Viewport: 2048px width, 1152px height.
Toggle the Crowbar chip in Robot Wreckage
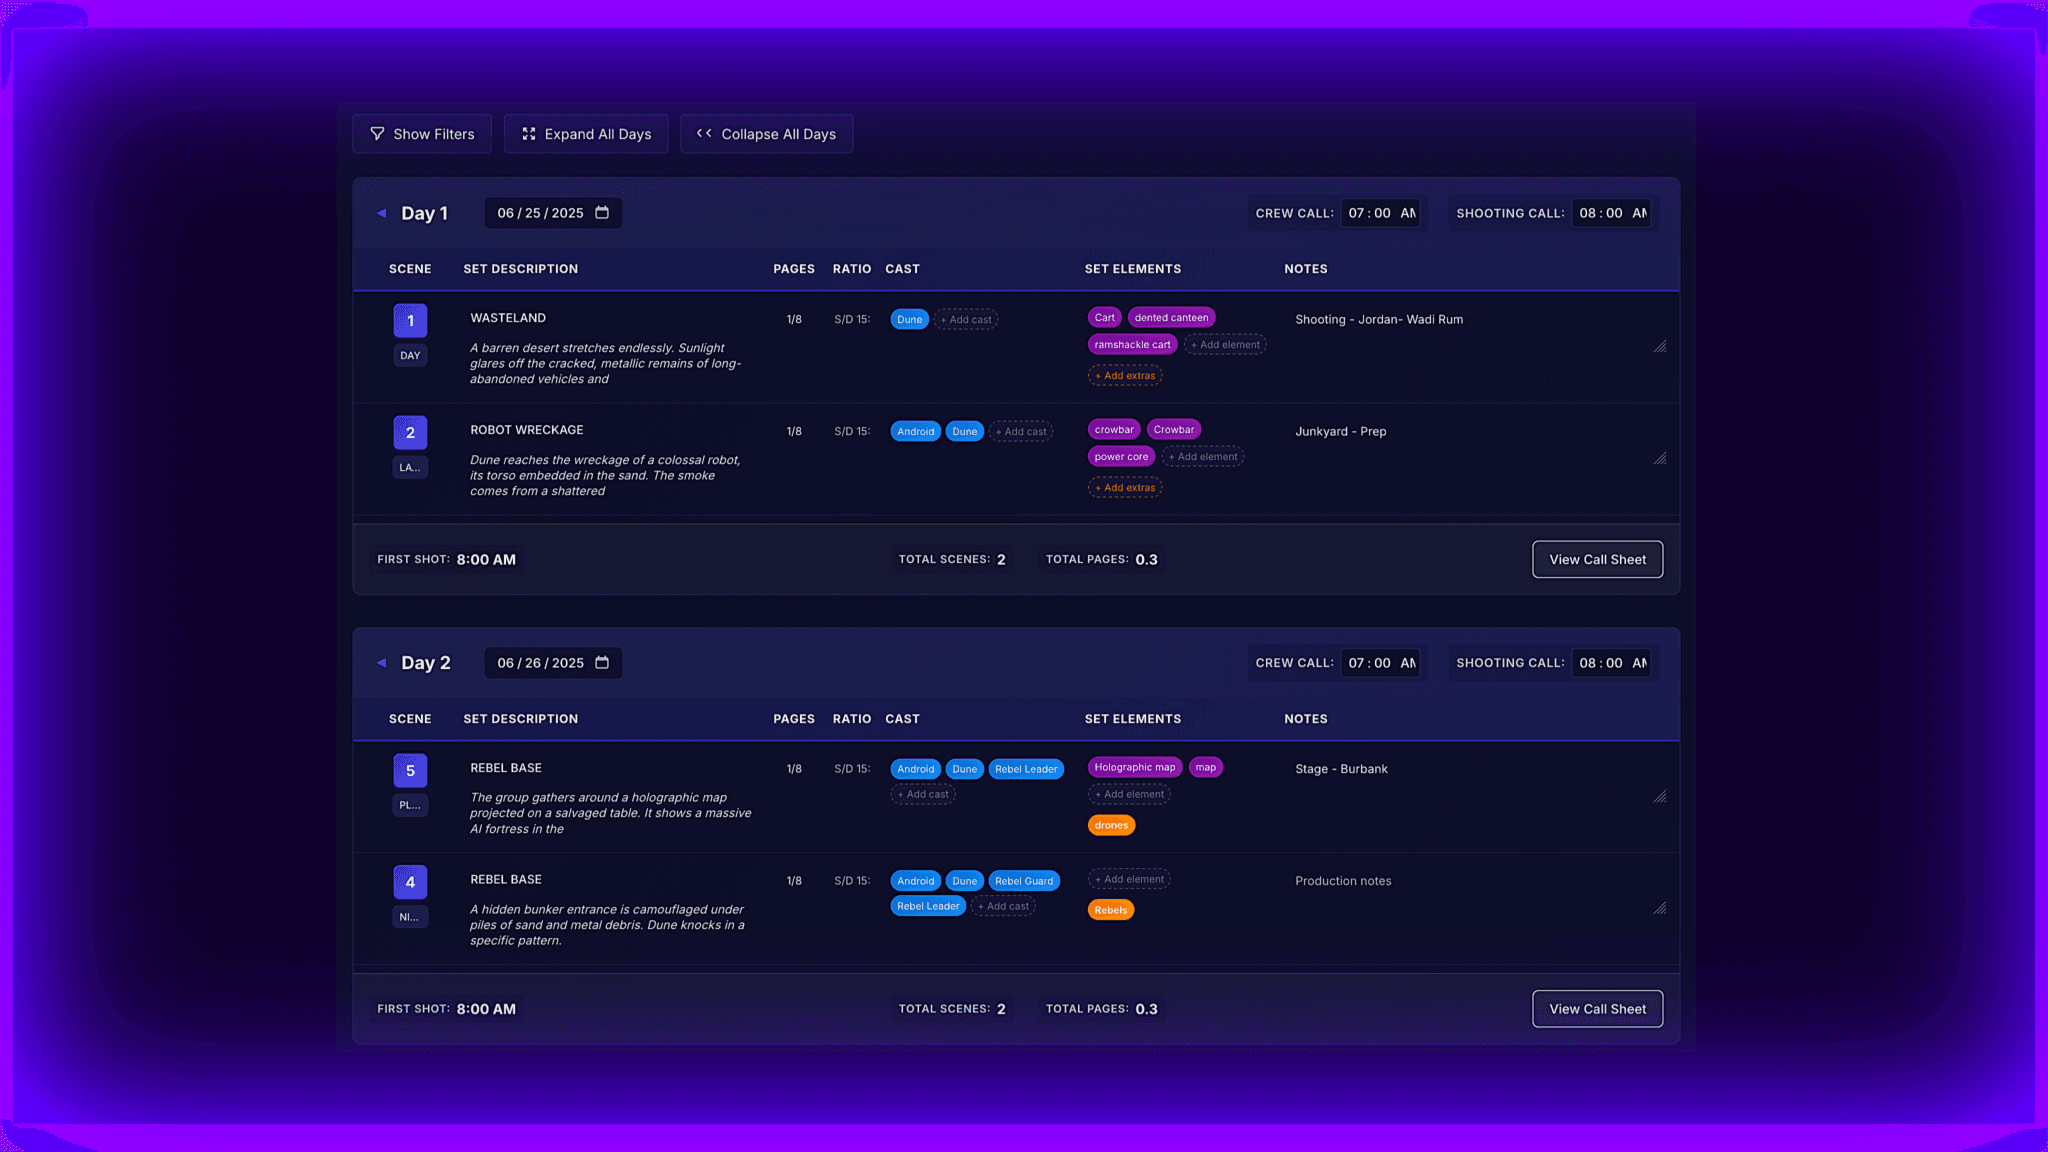pyautogui.click(x=1174, y=429)
